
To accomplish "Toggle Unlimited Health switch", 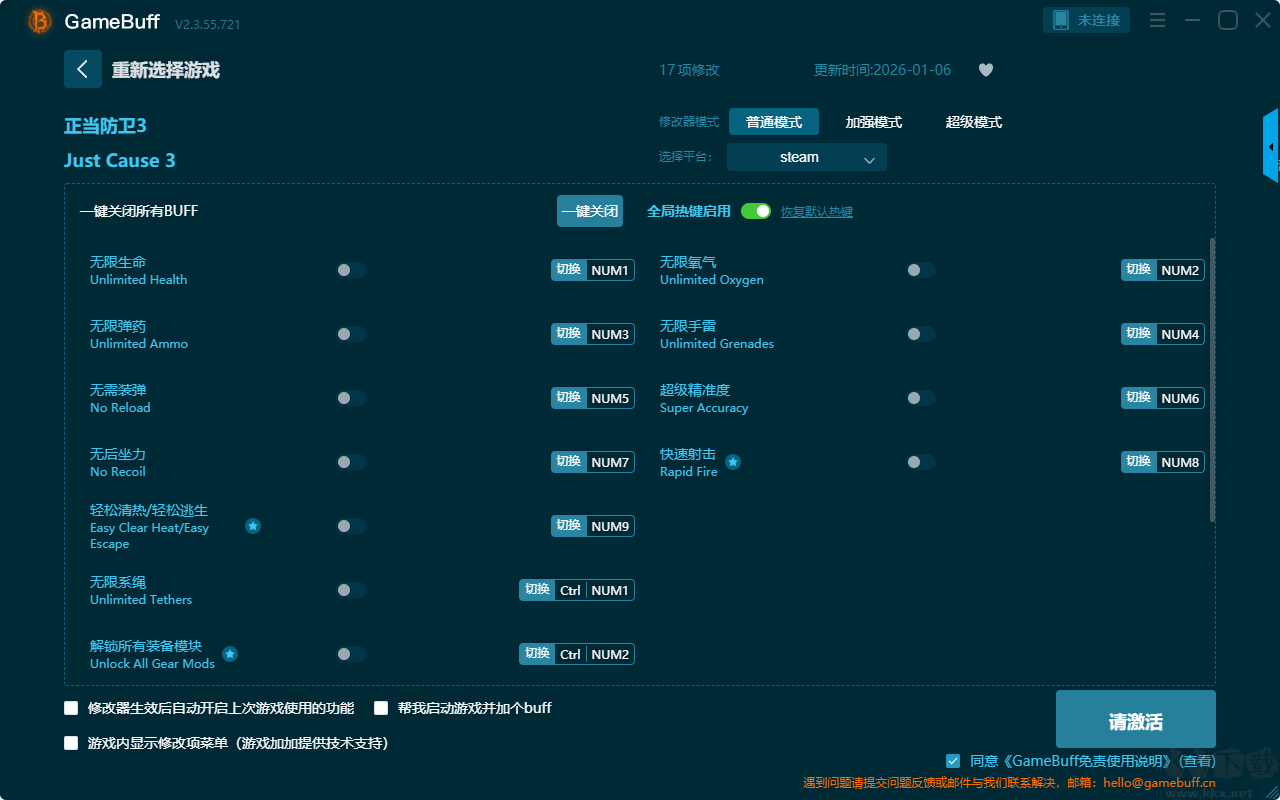I will click(x=351, y=270).
